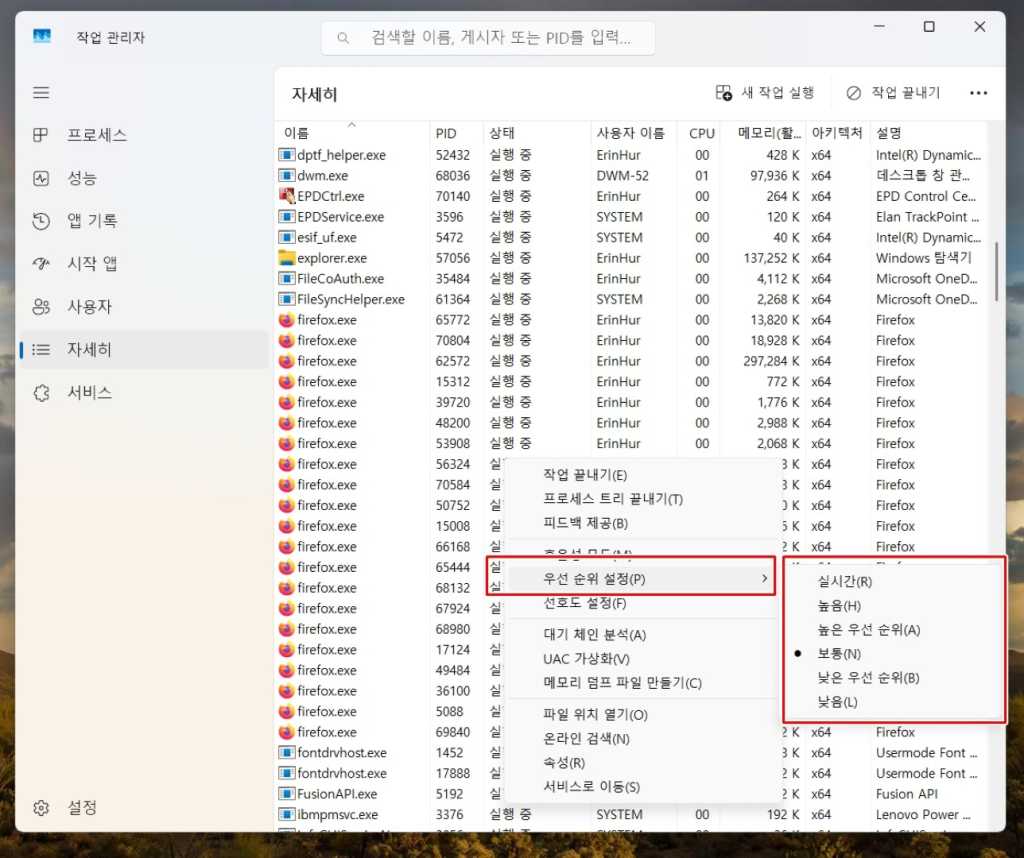The height and width of the screenshot is (858, 1024).
Task: Click the process search input field
Action: pyautogui.click(x=489, y=37)
